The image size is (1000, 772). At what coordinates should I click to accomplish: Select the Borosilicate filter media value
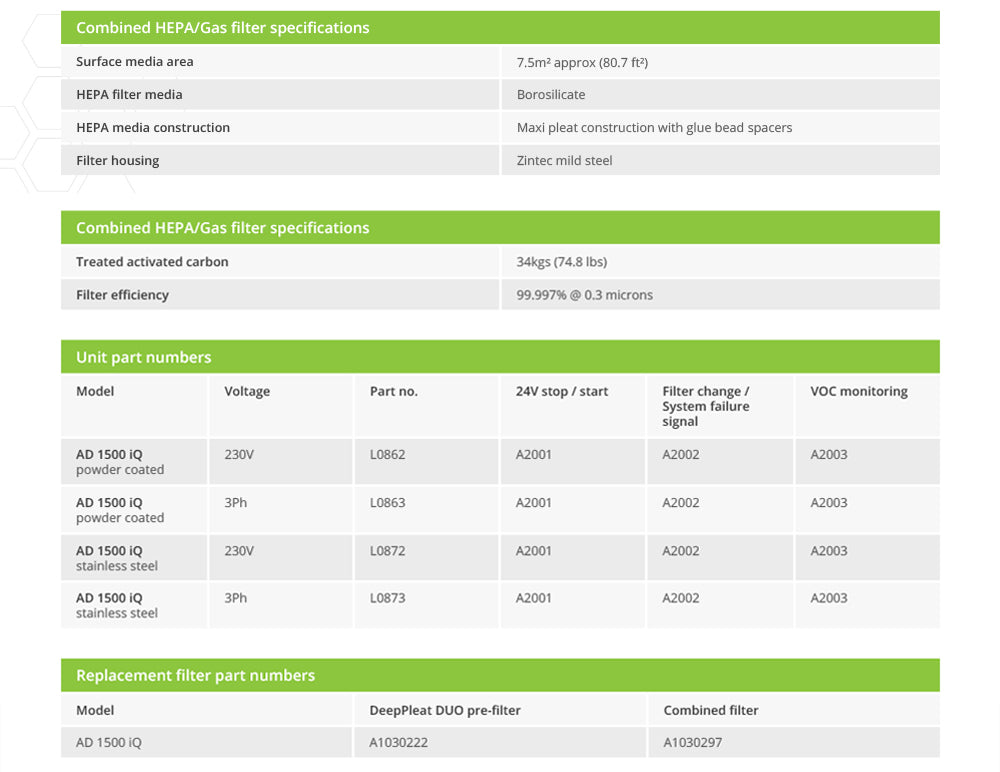coord(551,95)
